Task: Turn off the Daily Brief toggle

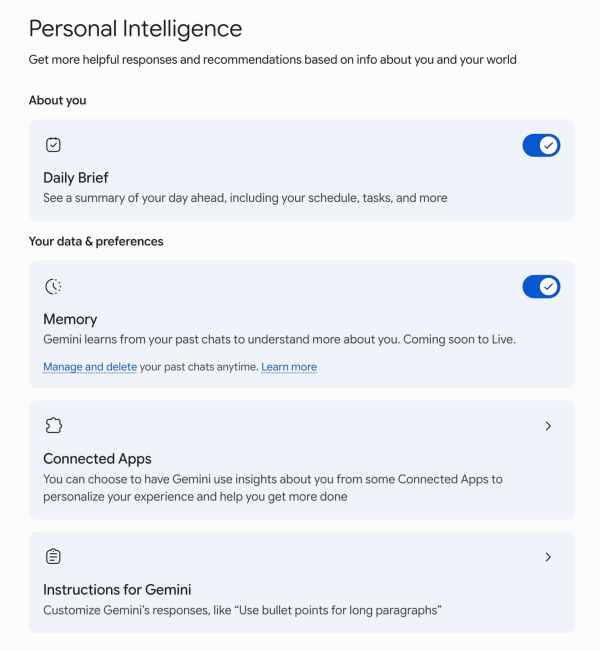Action: 541,145
